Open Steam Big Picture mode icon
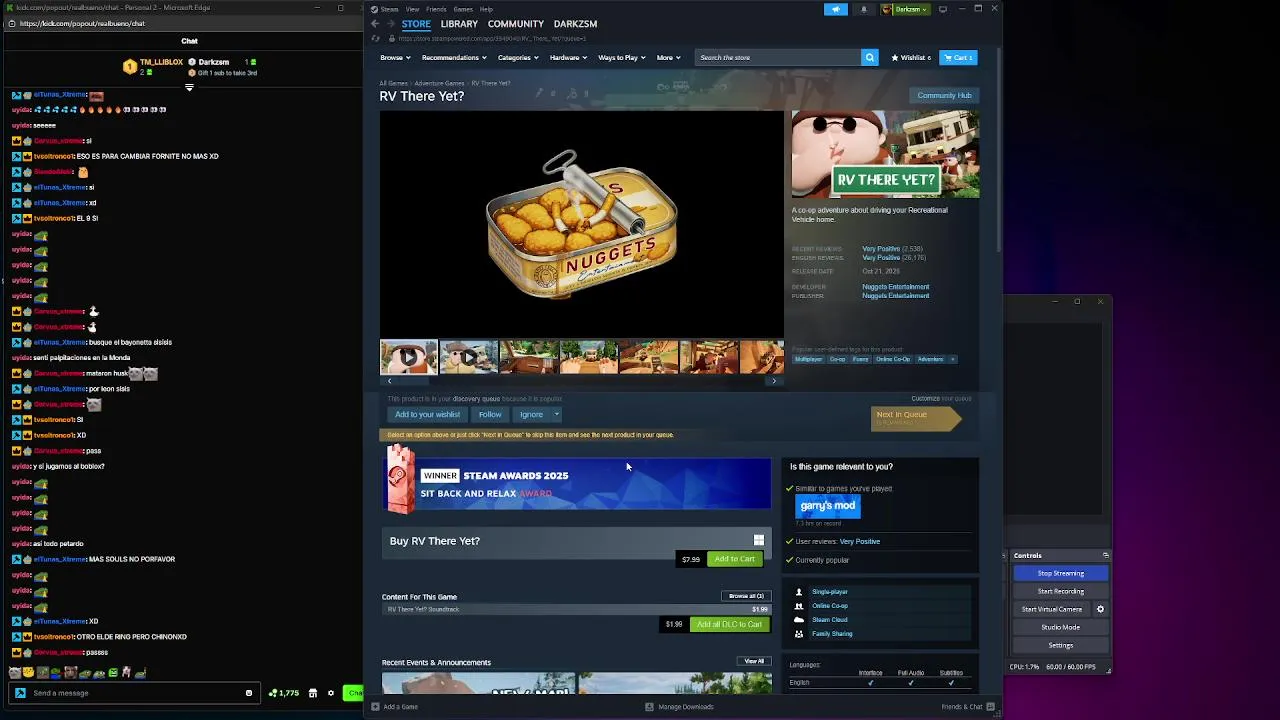The width and height of the screenshot is (1280, 720). tap(943, 9)
